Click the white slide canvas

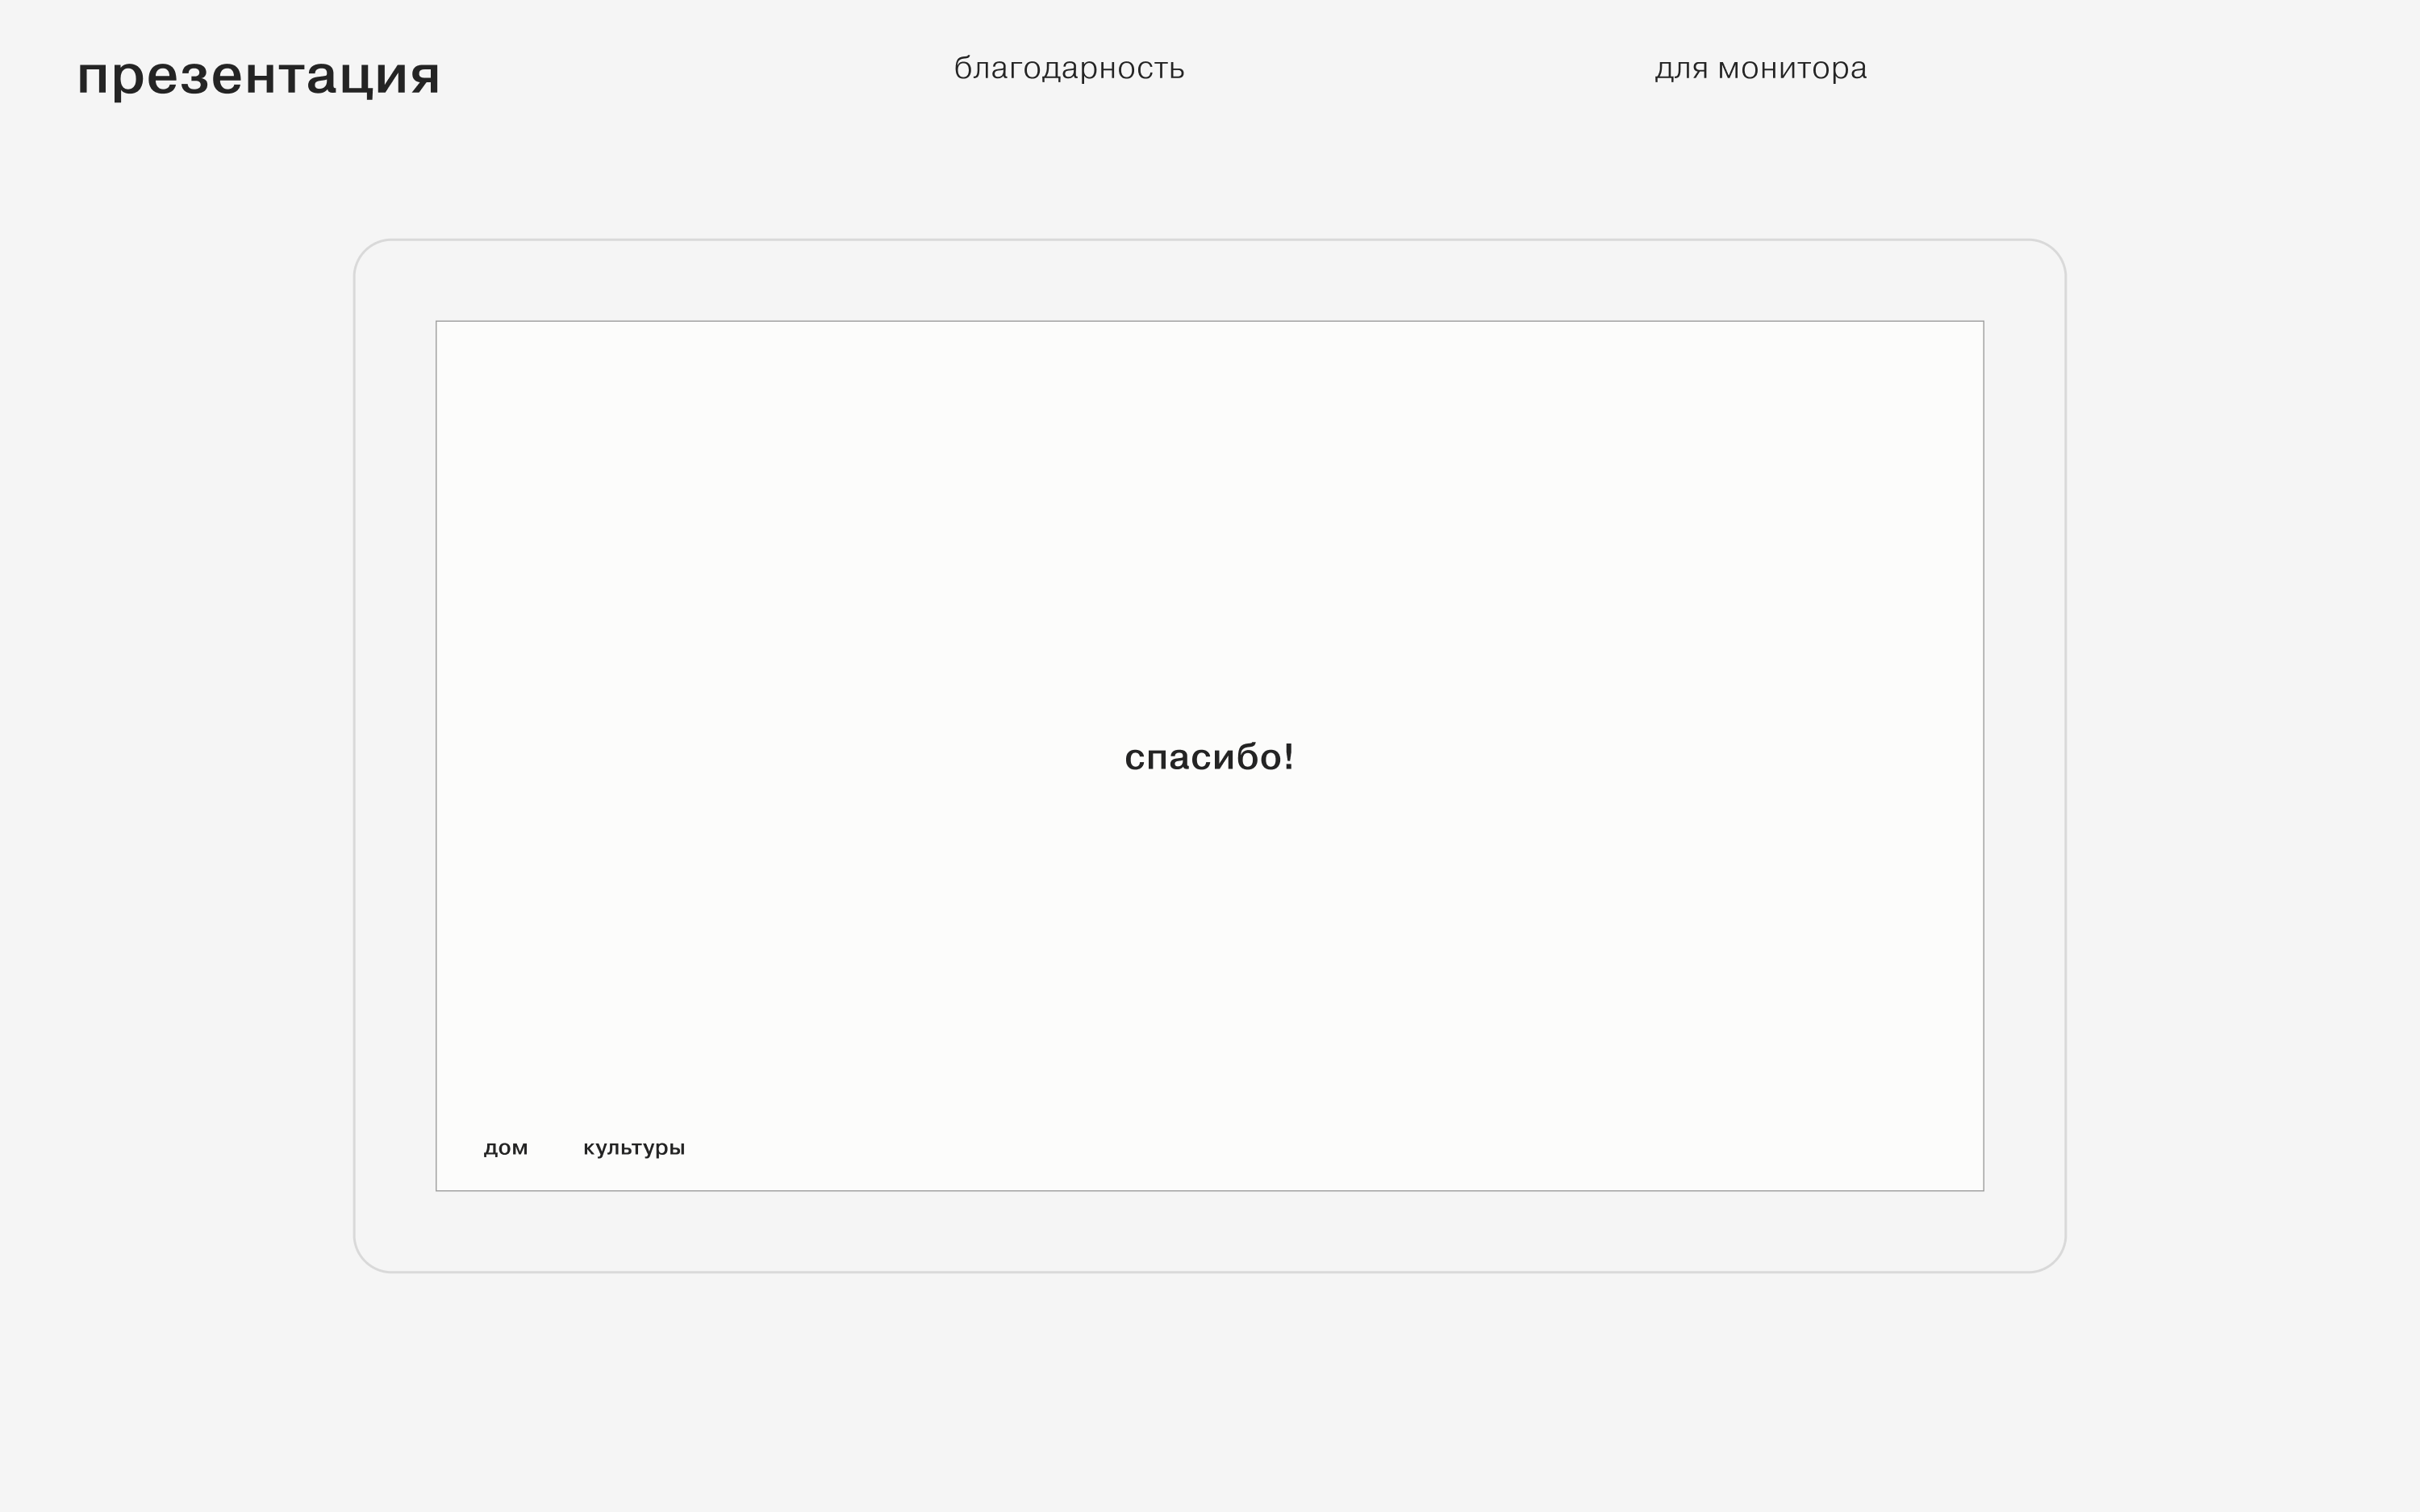point(1500,550)
